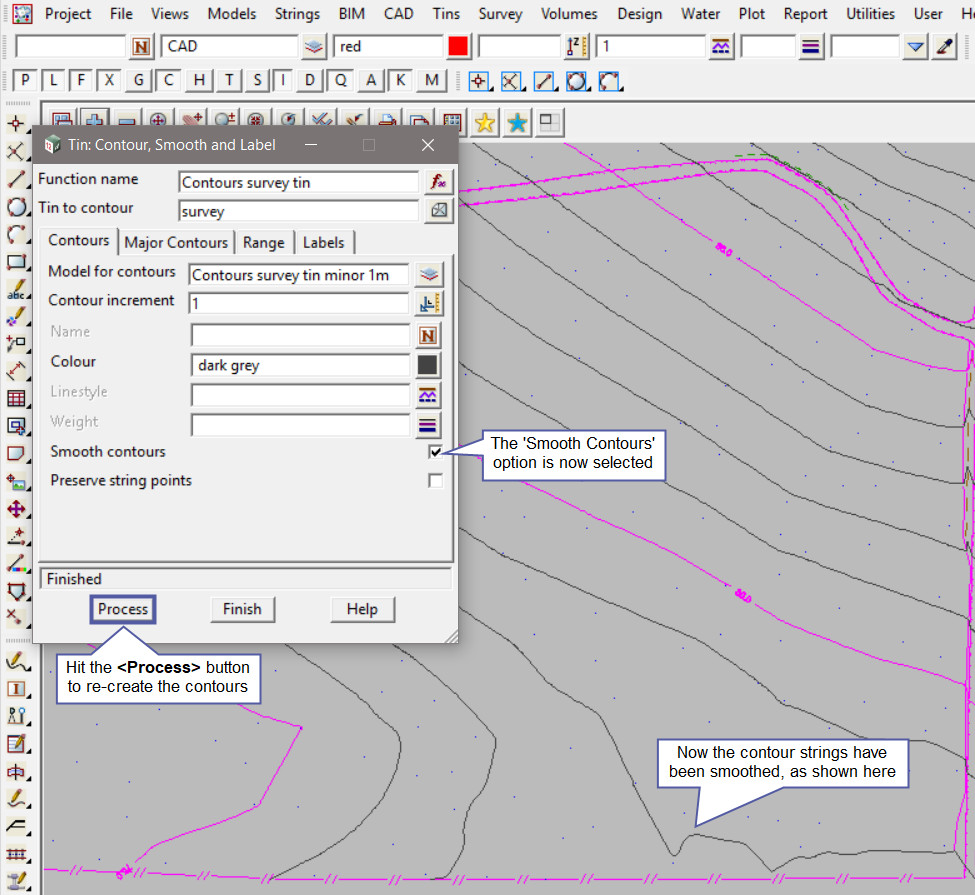Click the linestyle picker icon in dialog
This screenshot has height=895, width=975.
coord(428,395)
